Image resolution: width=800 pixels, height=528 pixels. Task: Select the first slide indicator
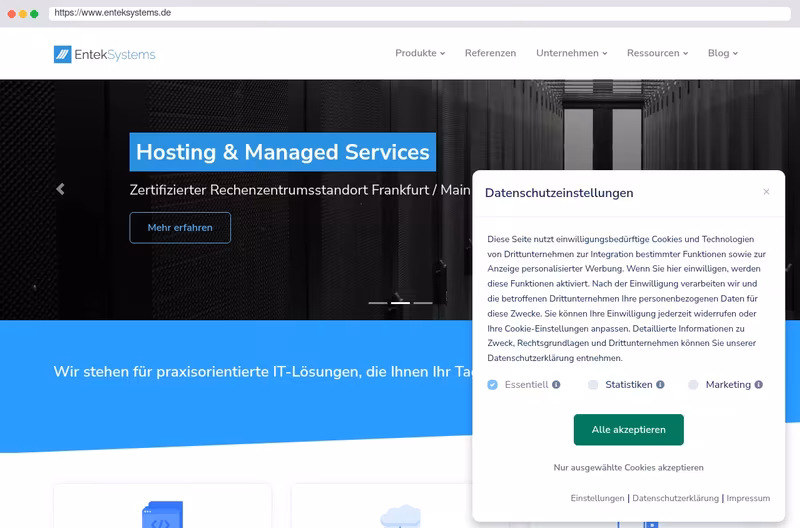click(378, 303)
